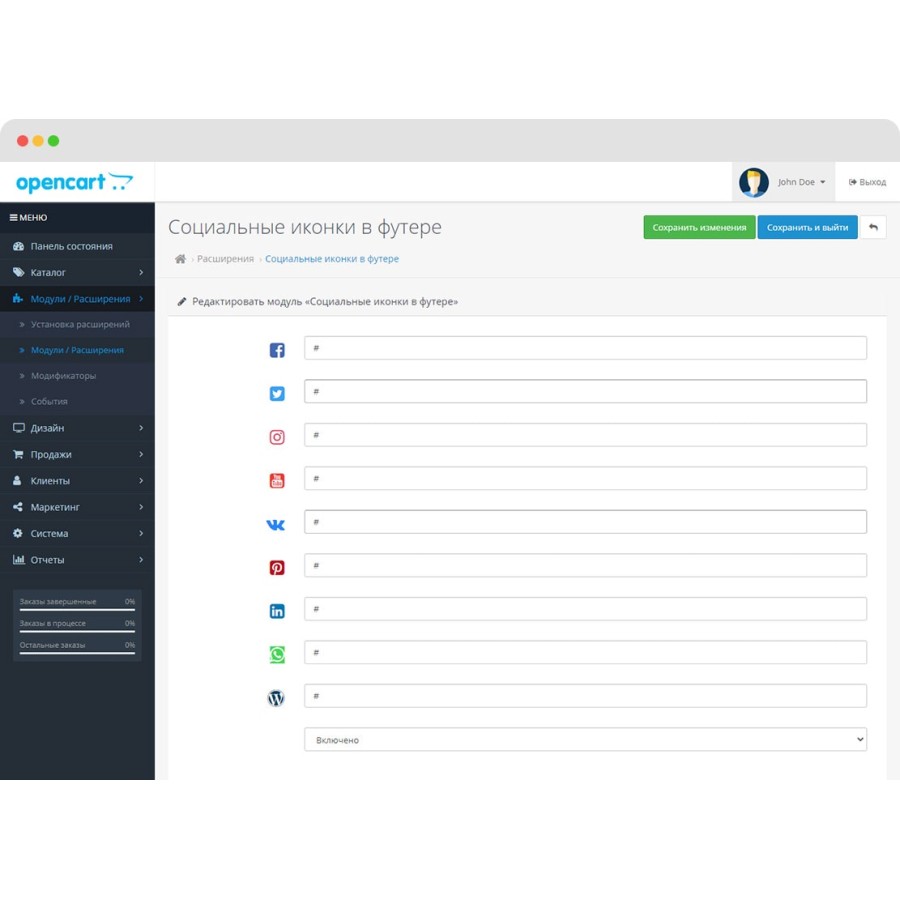The image size is (900, 900).
Task: Click the Twitter URL input field
Action: (x=585, y=391)
